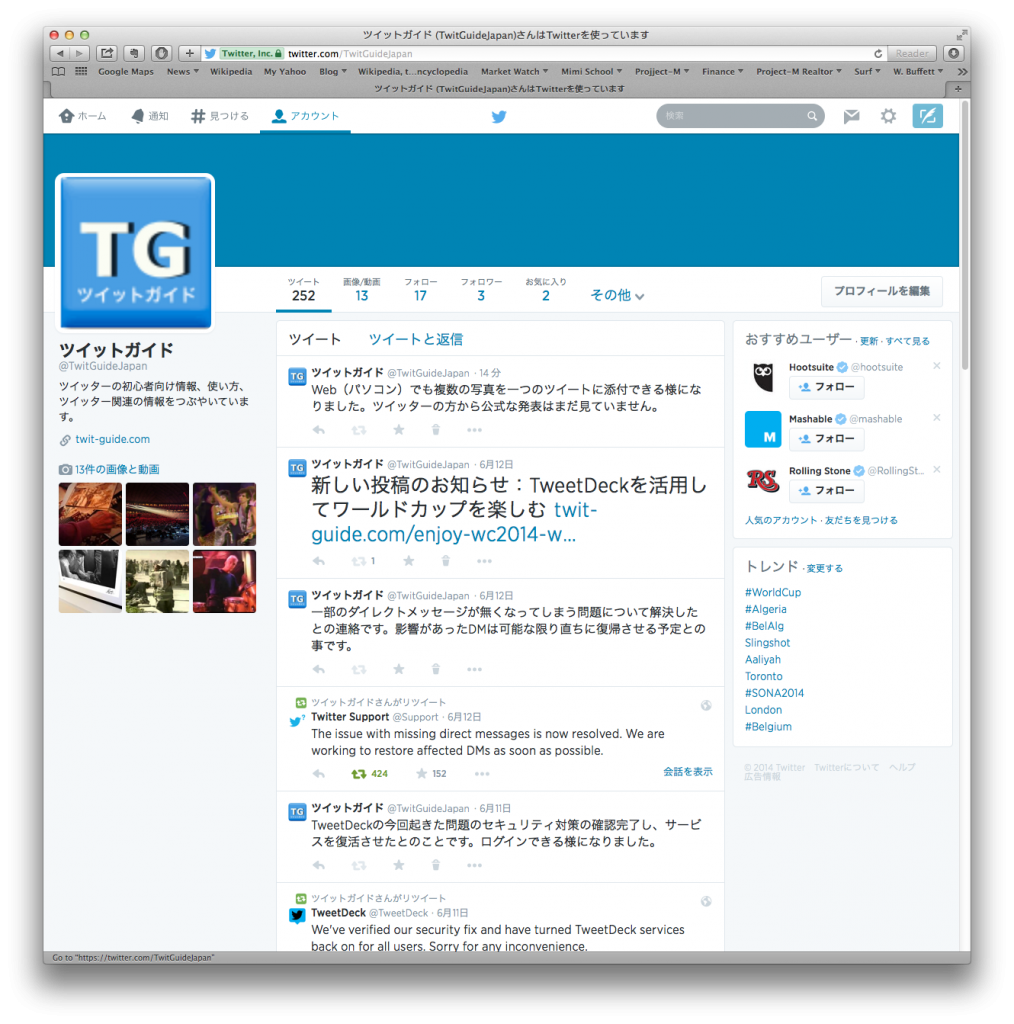Reload page with the refresh icon
This screenshot has height=1024, width=1014.
tap(878, 54)
